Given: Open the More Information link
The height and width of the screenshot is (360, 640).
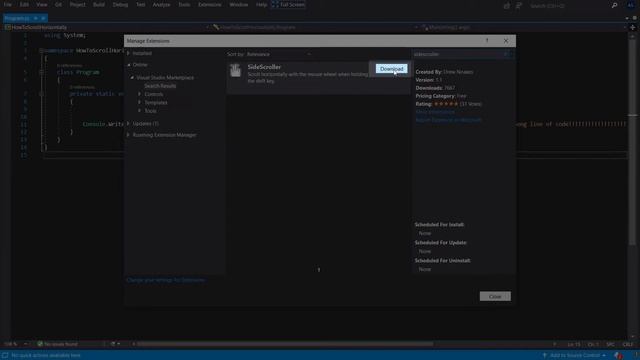Looking at the screenshot, I should pos(435,112).
